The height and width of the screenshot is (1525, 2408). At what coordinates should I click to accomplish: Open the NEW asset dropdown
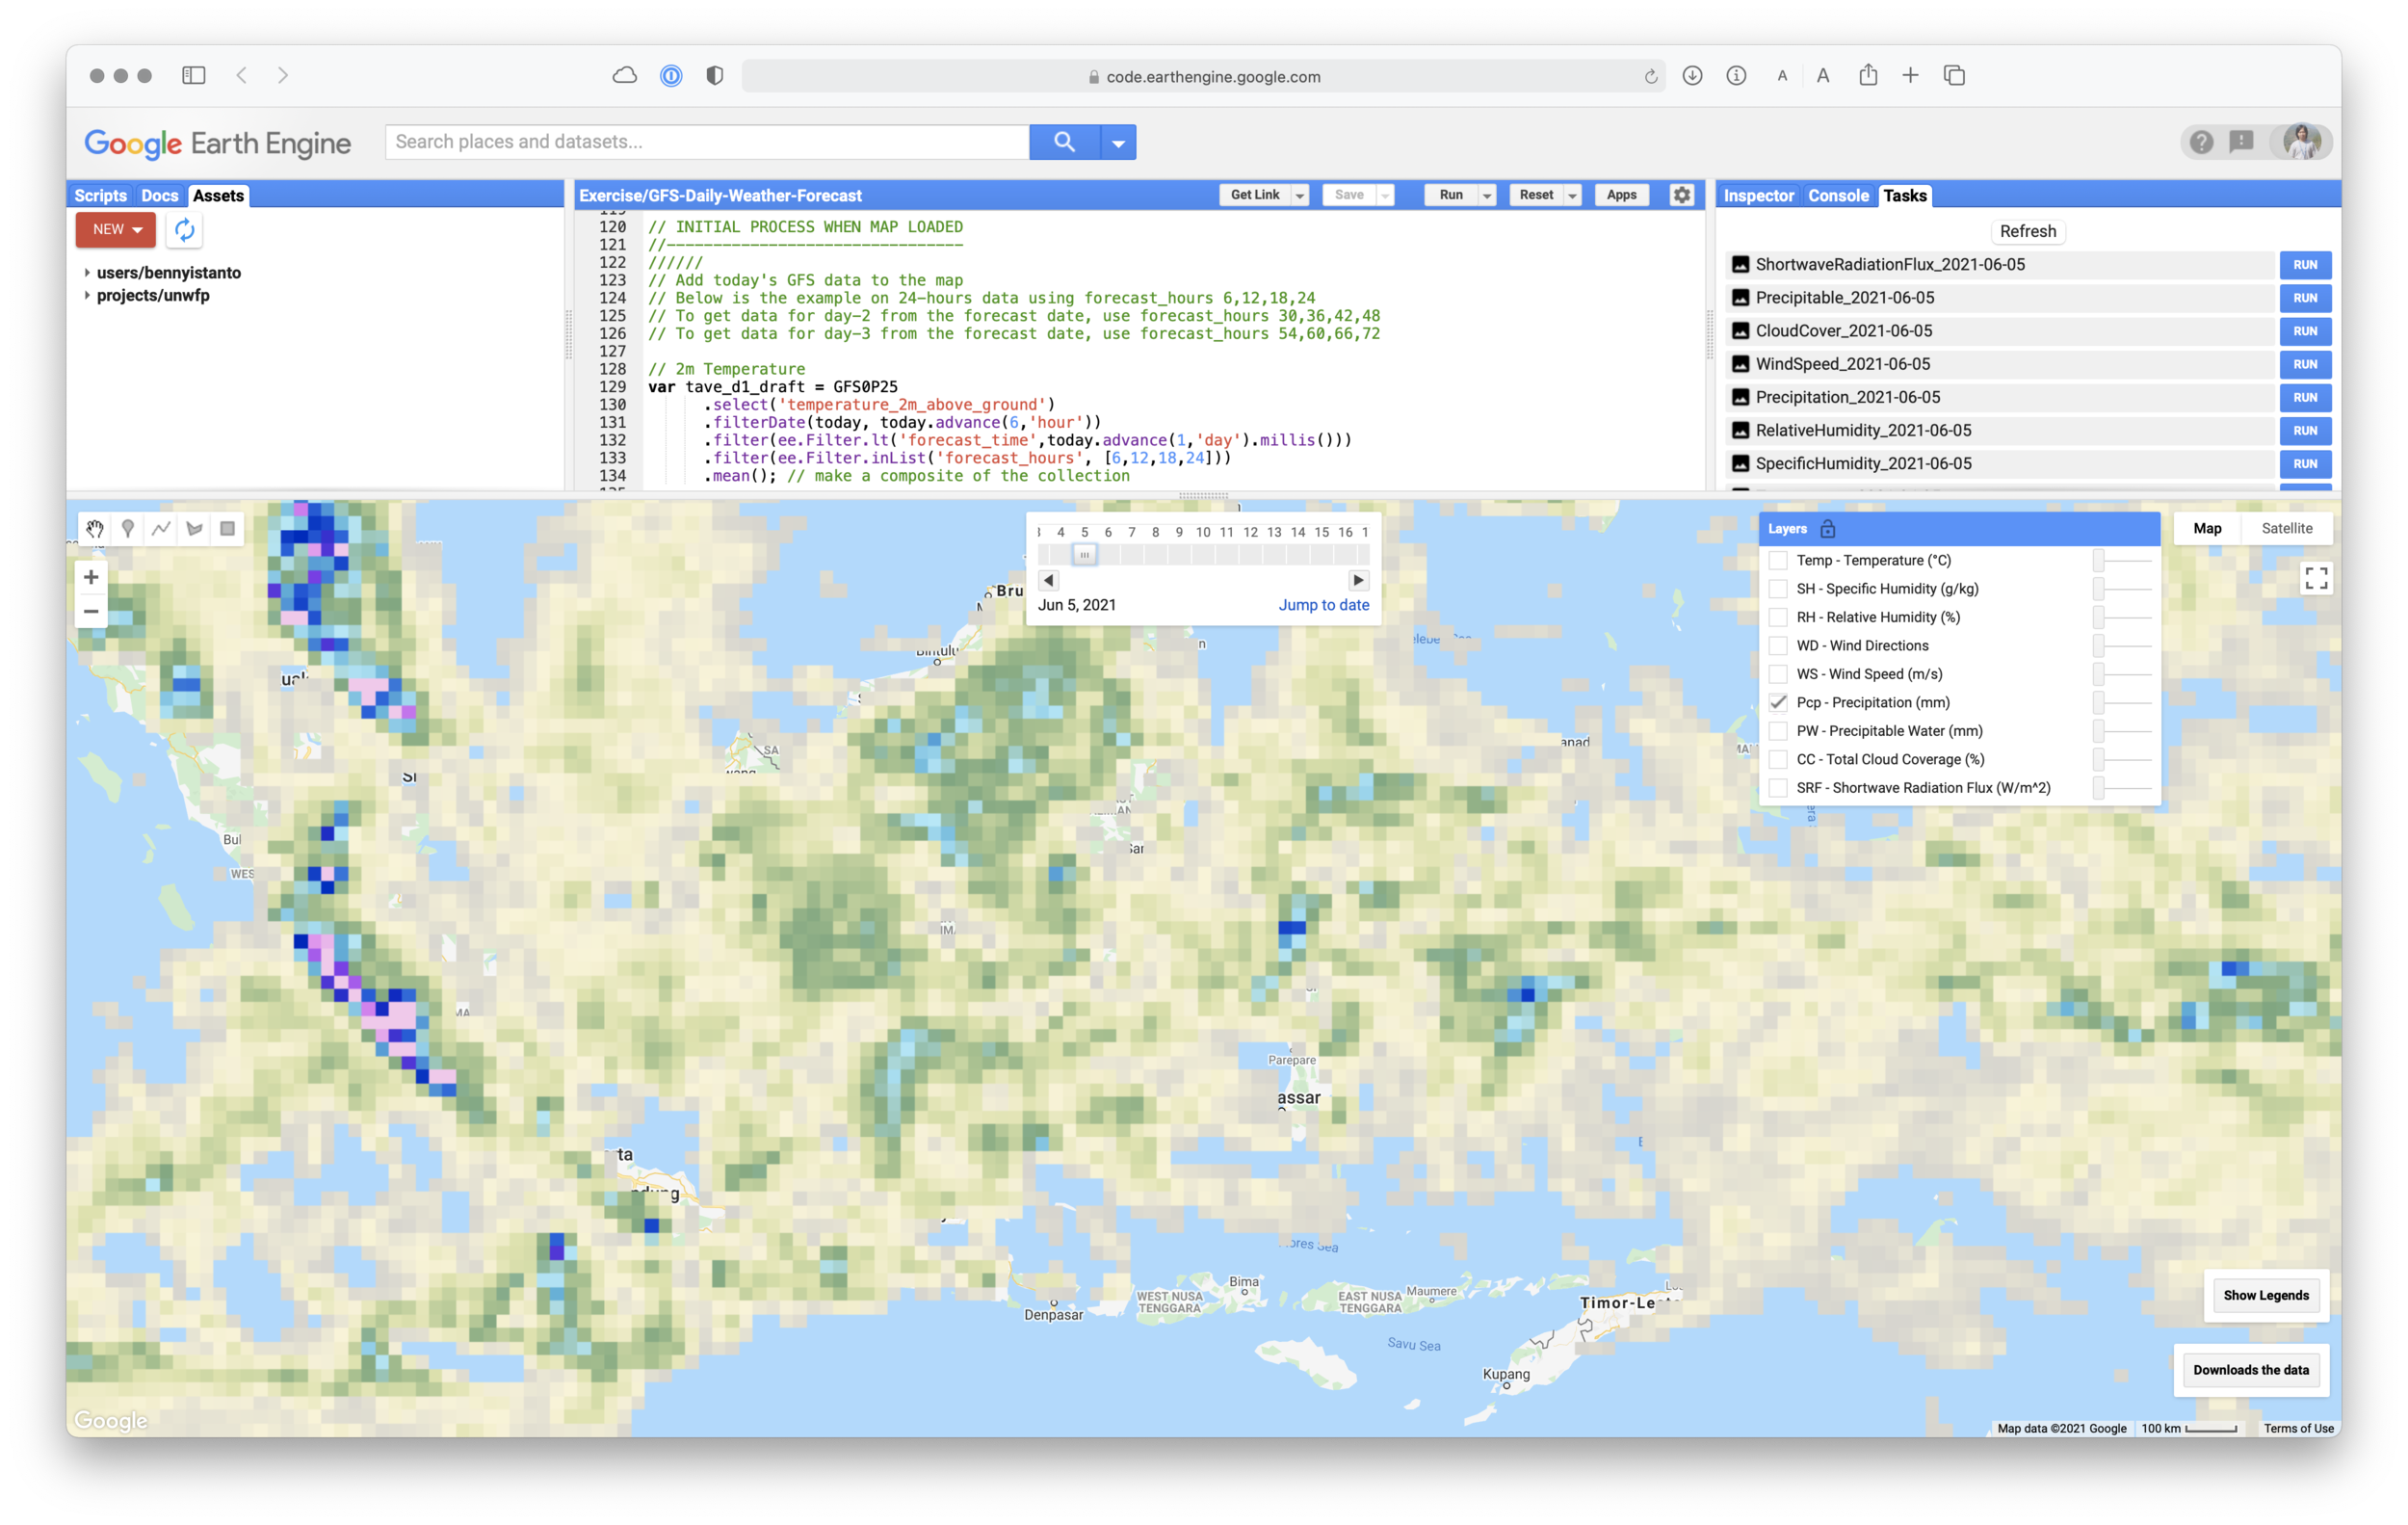pos(116,230)
